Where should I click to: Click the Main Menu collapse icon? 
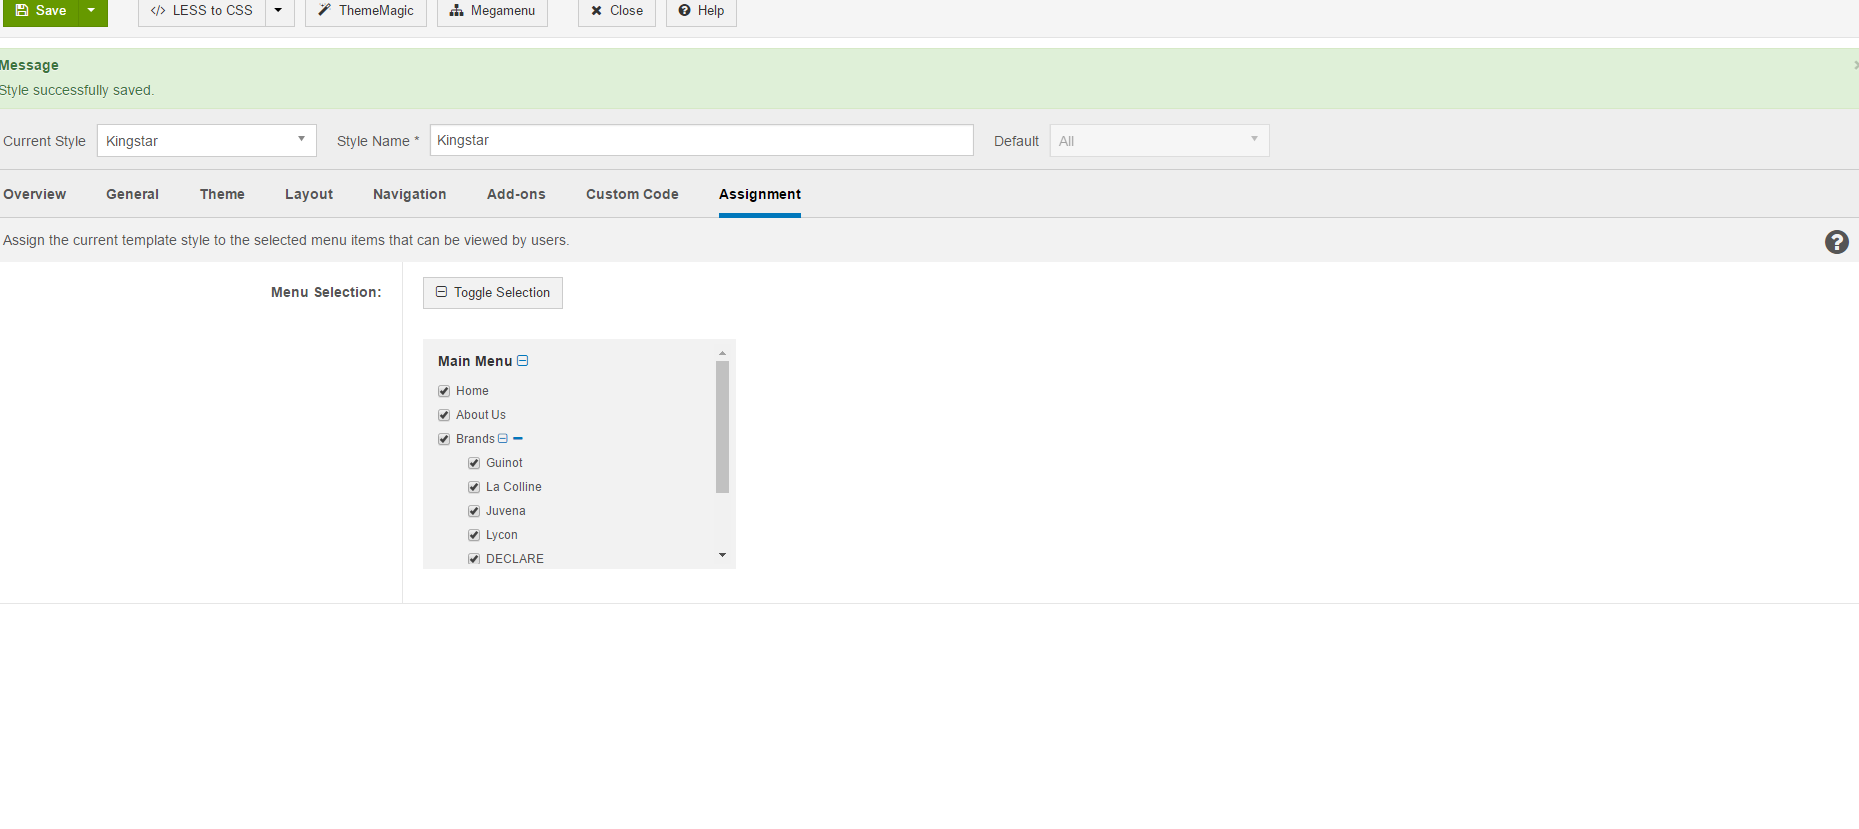522,361
